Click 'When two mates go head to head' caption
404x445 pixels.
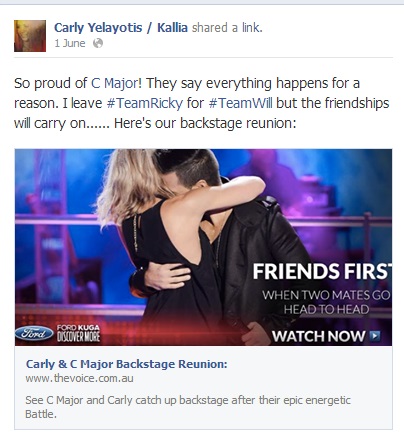point(326,302)
